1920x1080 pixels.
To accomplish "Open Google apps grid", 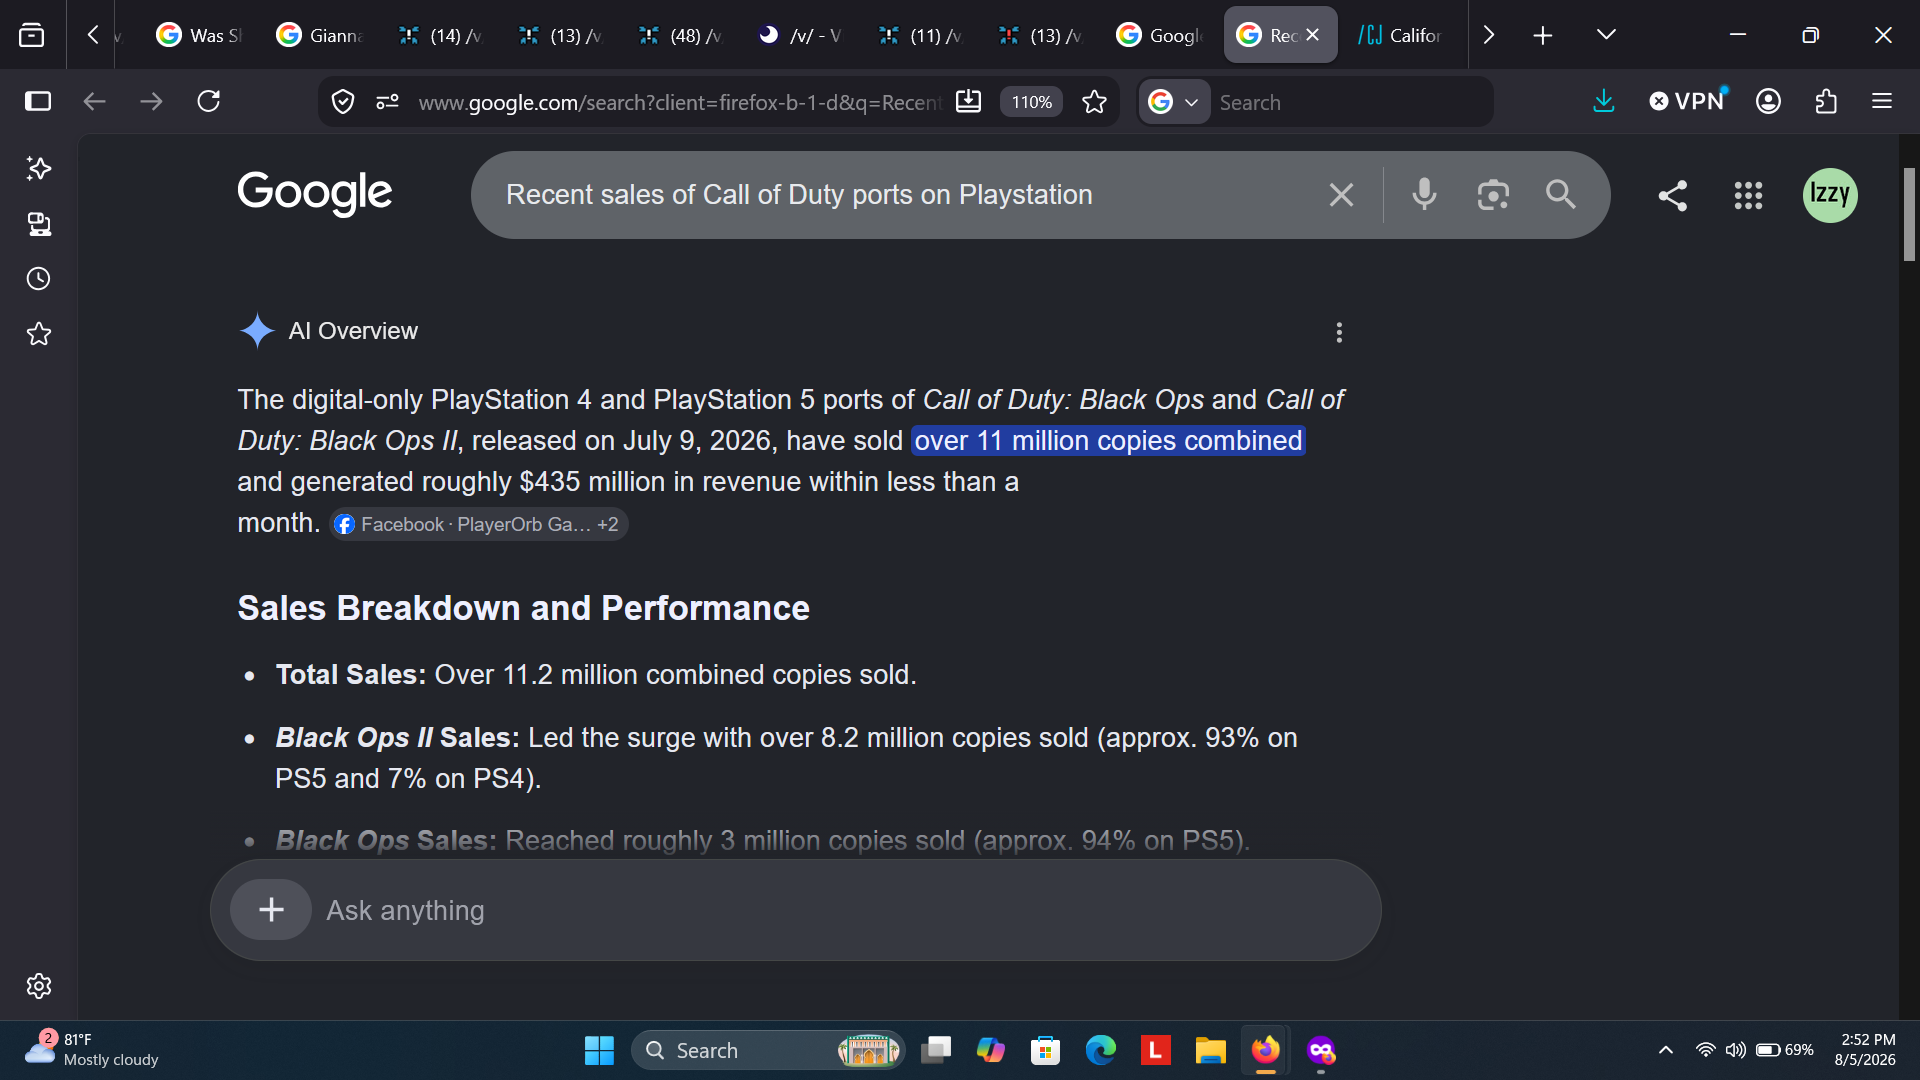I will [x=1748, y=195].
